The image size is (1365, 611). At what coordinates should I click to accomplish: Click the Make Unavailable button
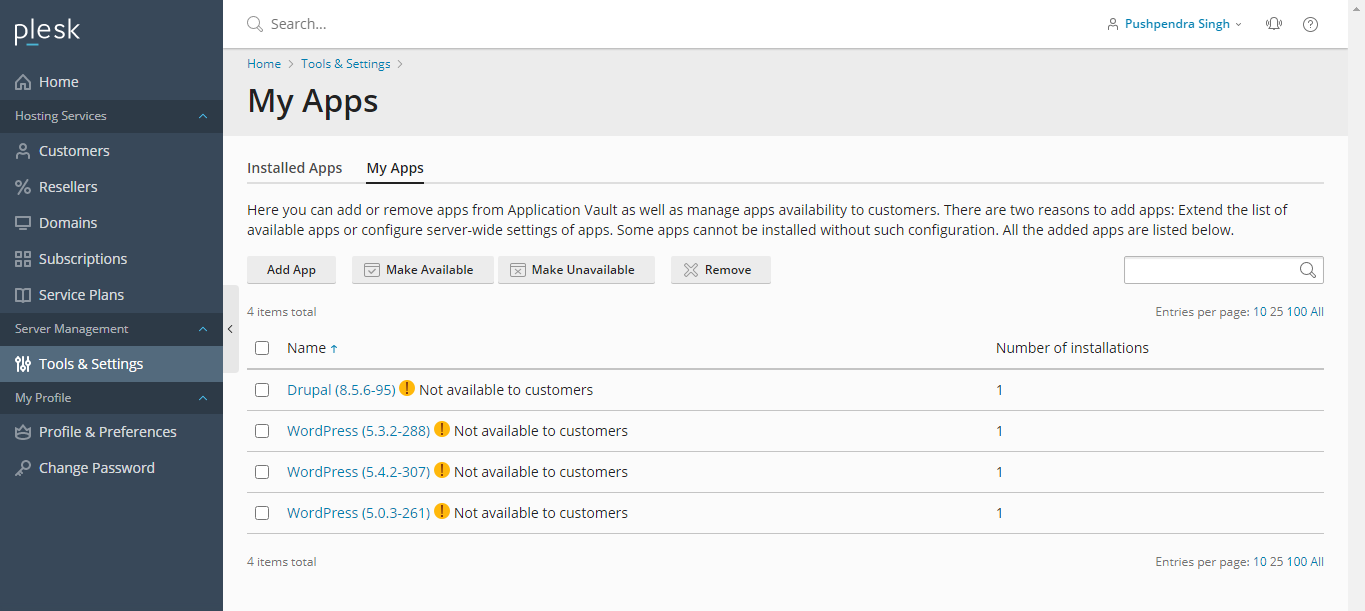tap(576, 270)
